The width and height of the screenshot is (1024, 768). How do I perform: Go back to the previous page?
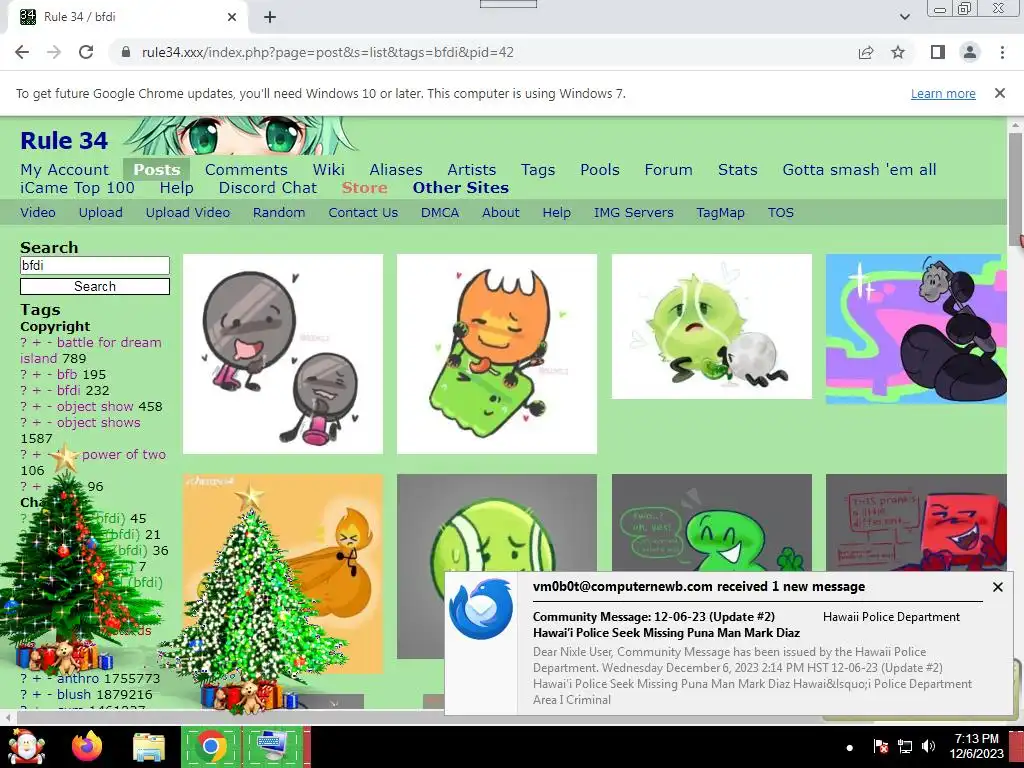click(x=22, y=52)
